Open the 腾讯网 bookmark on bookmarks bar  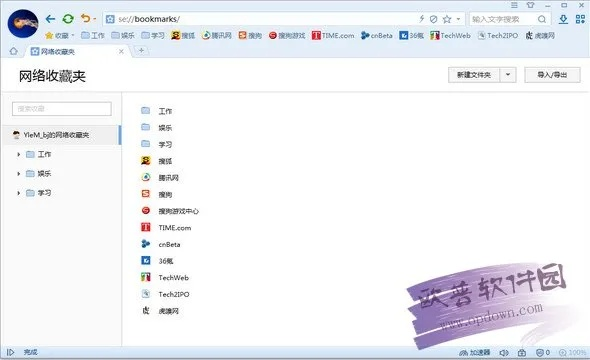217,35
